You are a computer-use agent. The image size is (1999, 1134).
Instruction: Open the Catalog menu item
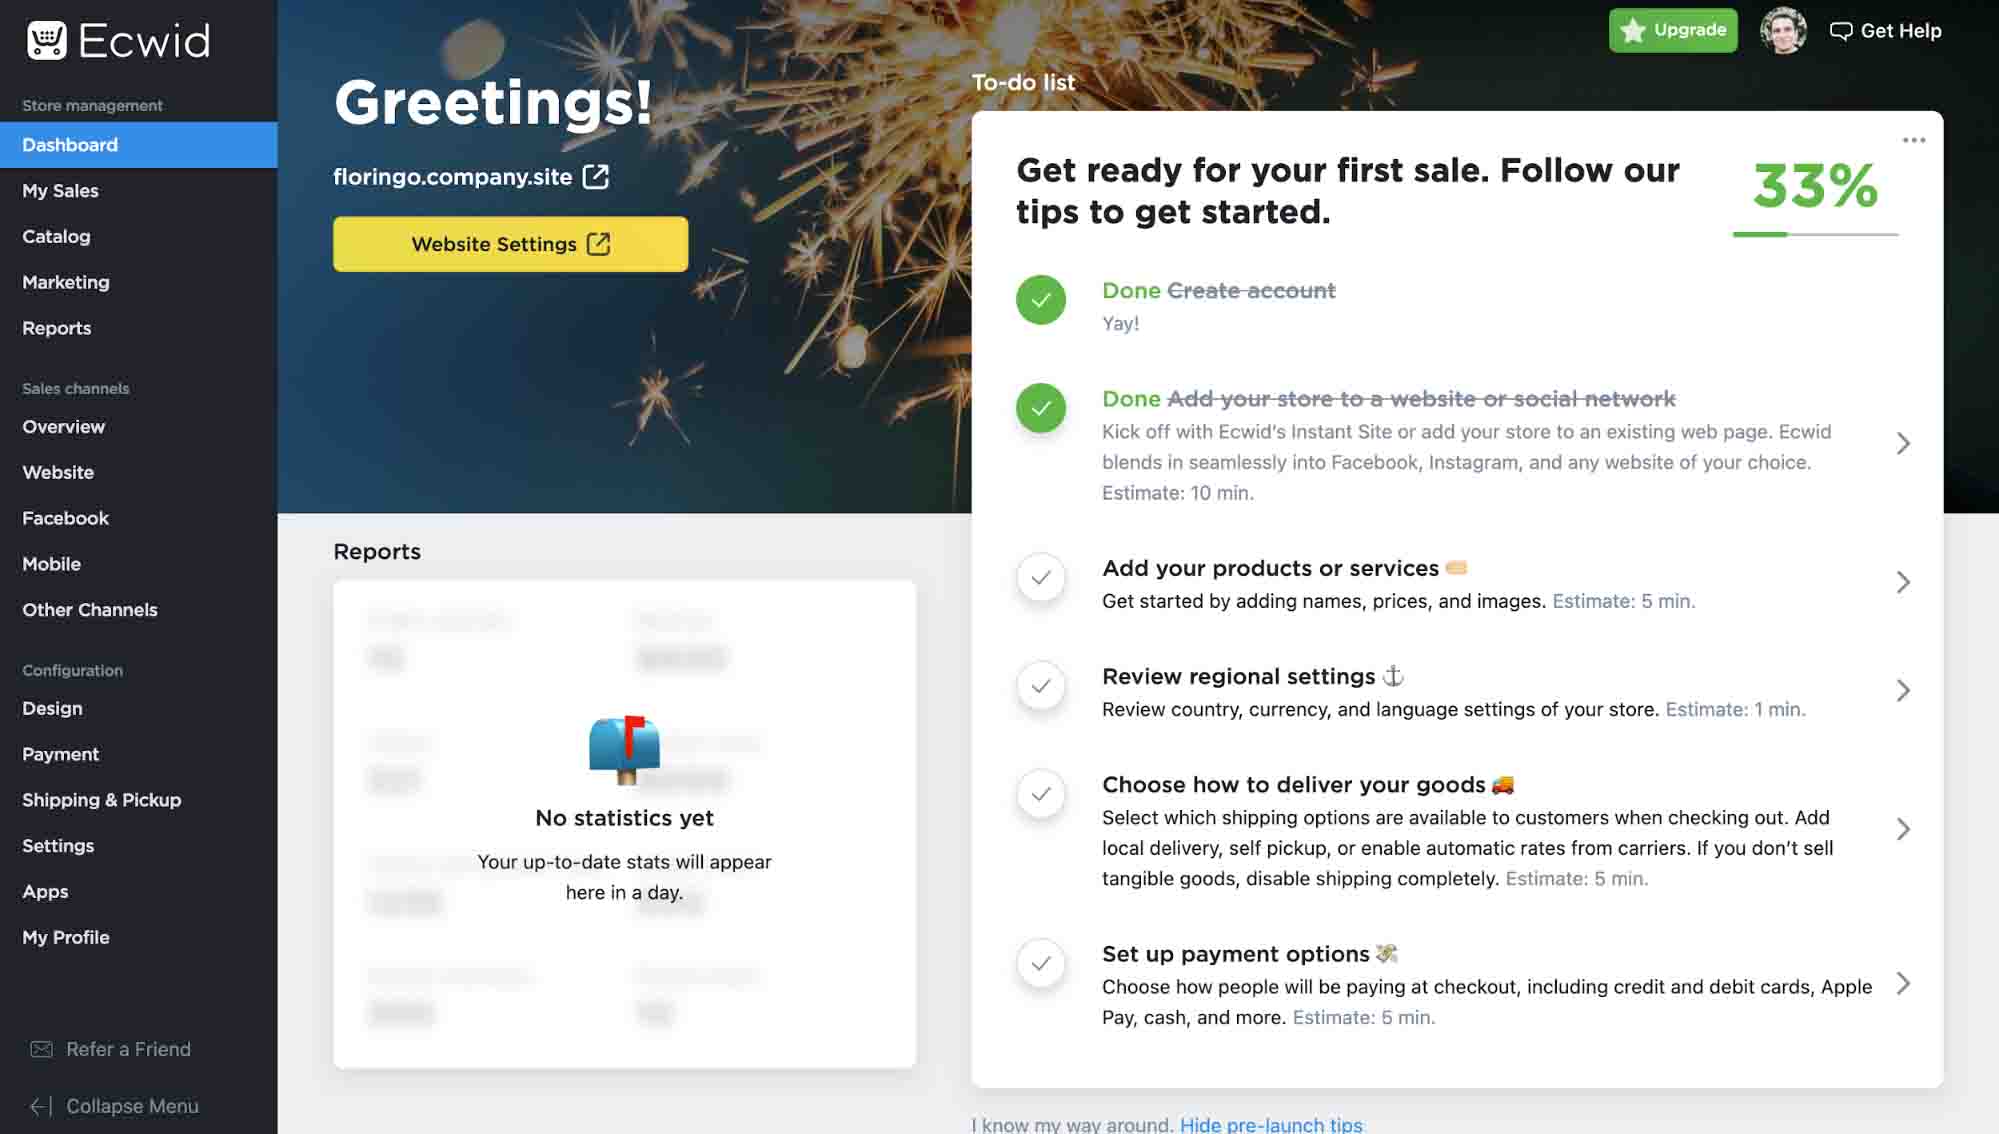click(x=55, y=235)
